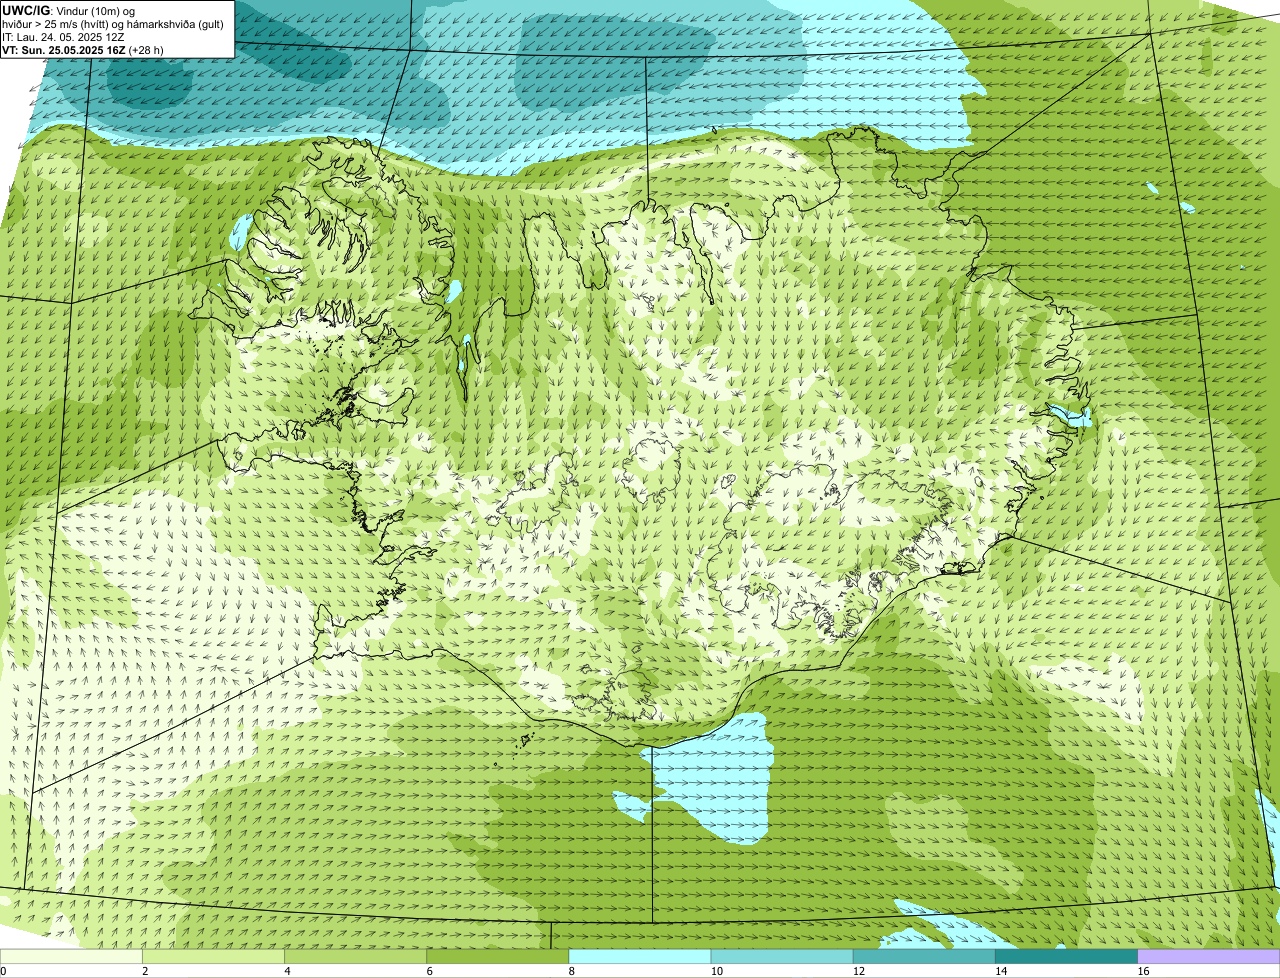Click the 8–10 light cyan legend band
This screenshot has width=1280, height=978.
640,956
